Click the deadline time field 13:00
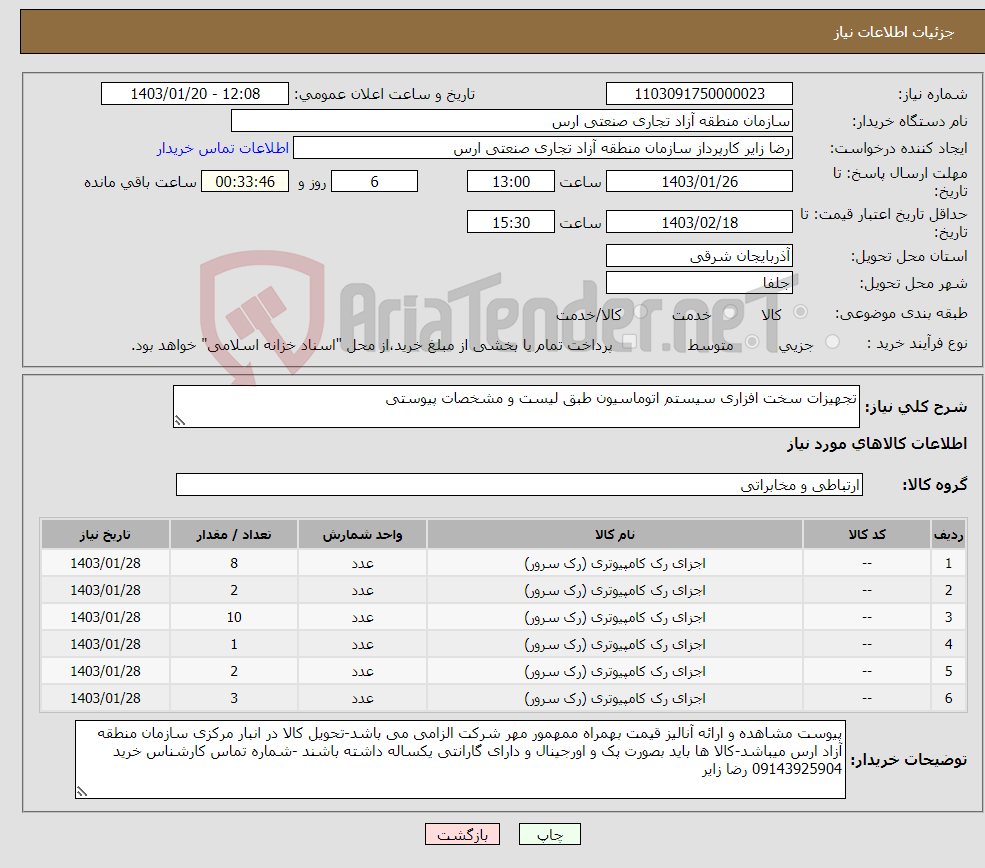The width and height of the screenshot is (985, 868). 511,182
